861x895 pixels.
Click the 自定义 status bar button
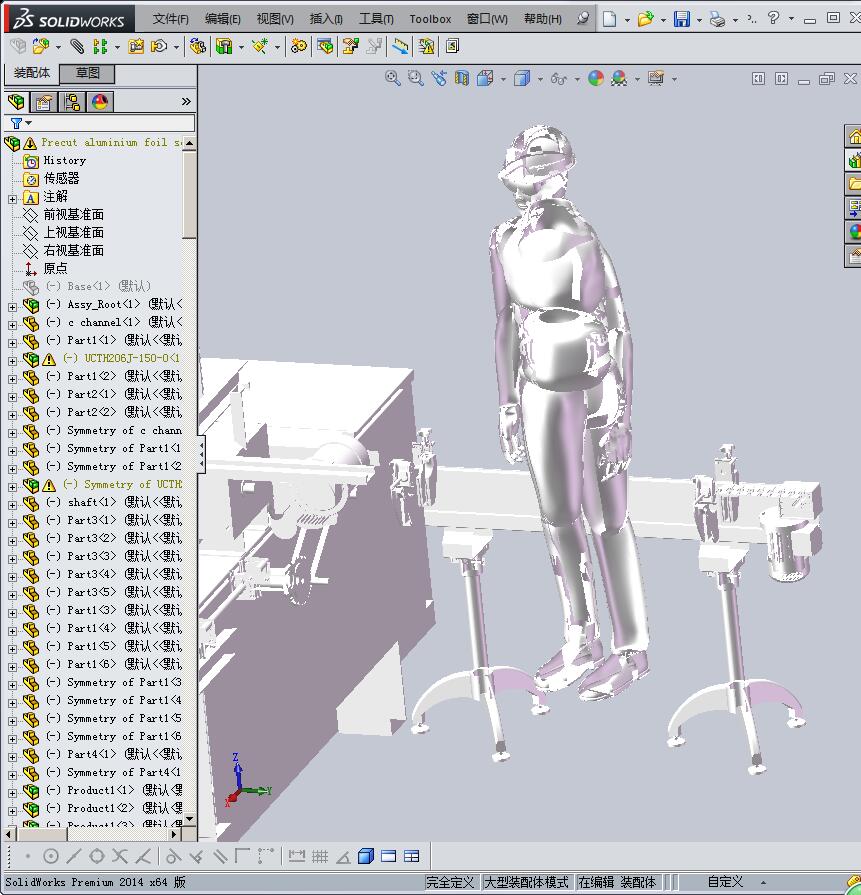[725, 882]
